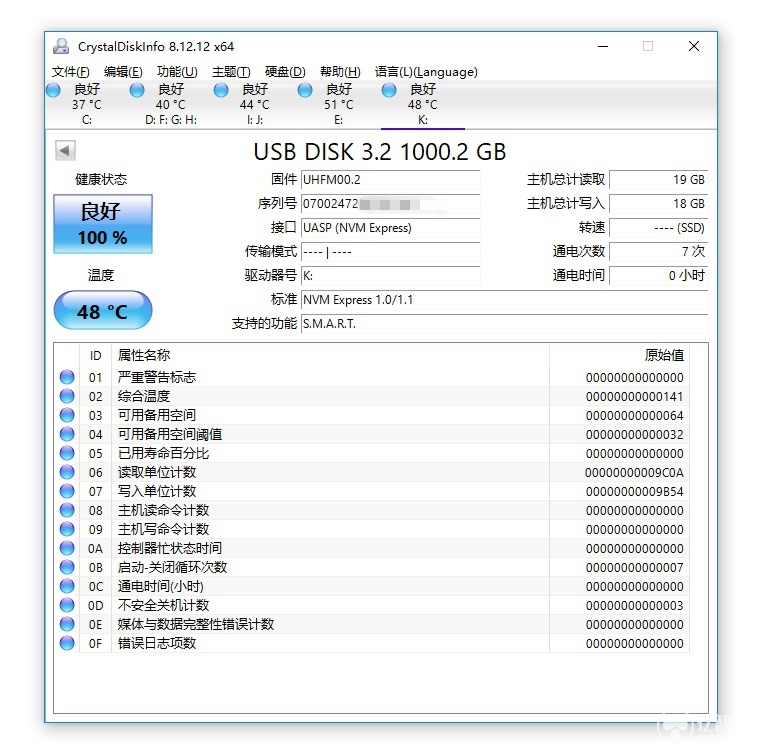Open the 硬盘(D) menu
Viewport: 784px width, 755px height.
coord(285,72)
